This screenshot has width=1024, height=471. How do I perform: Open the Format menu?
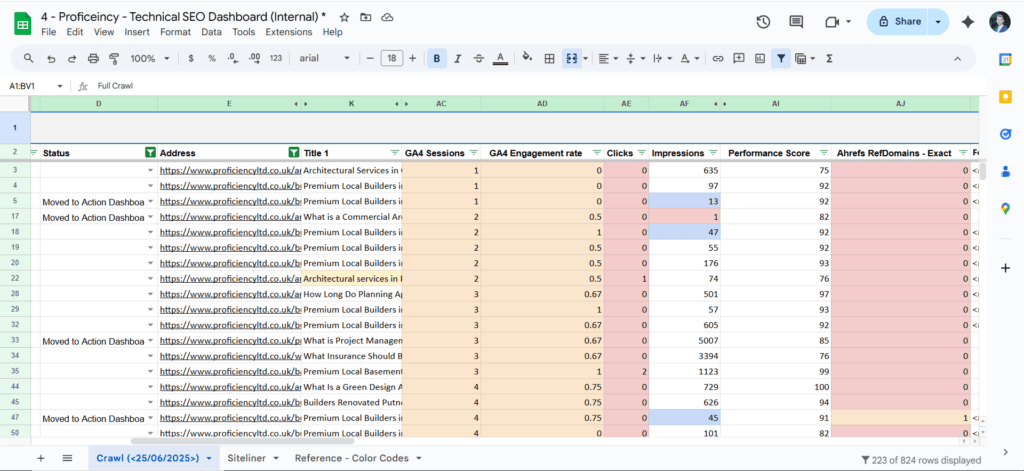pyautogui.click(x=176, y=32)
